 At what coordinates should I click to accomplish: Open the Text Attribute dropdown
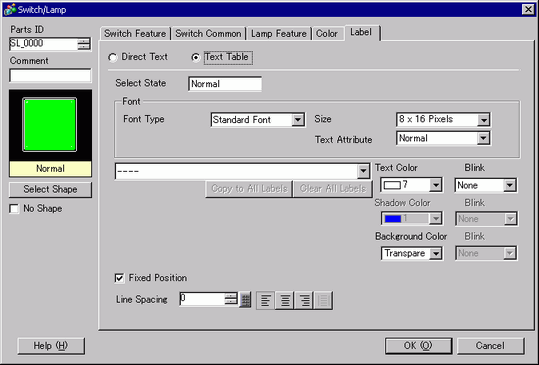pos(483,138)
